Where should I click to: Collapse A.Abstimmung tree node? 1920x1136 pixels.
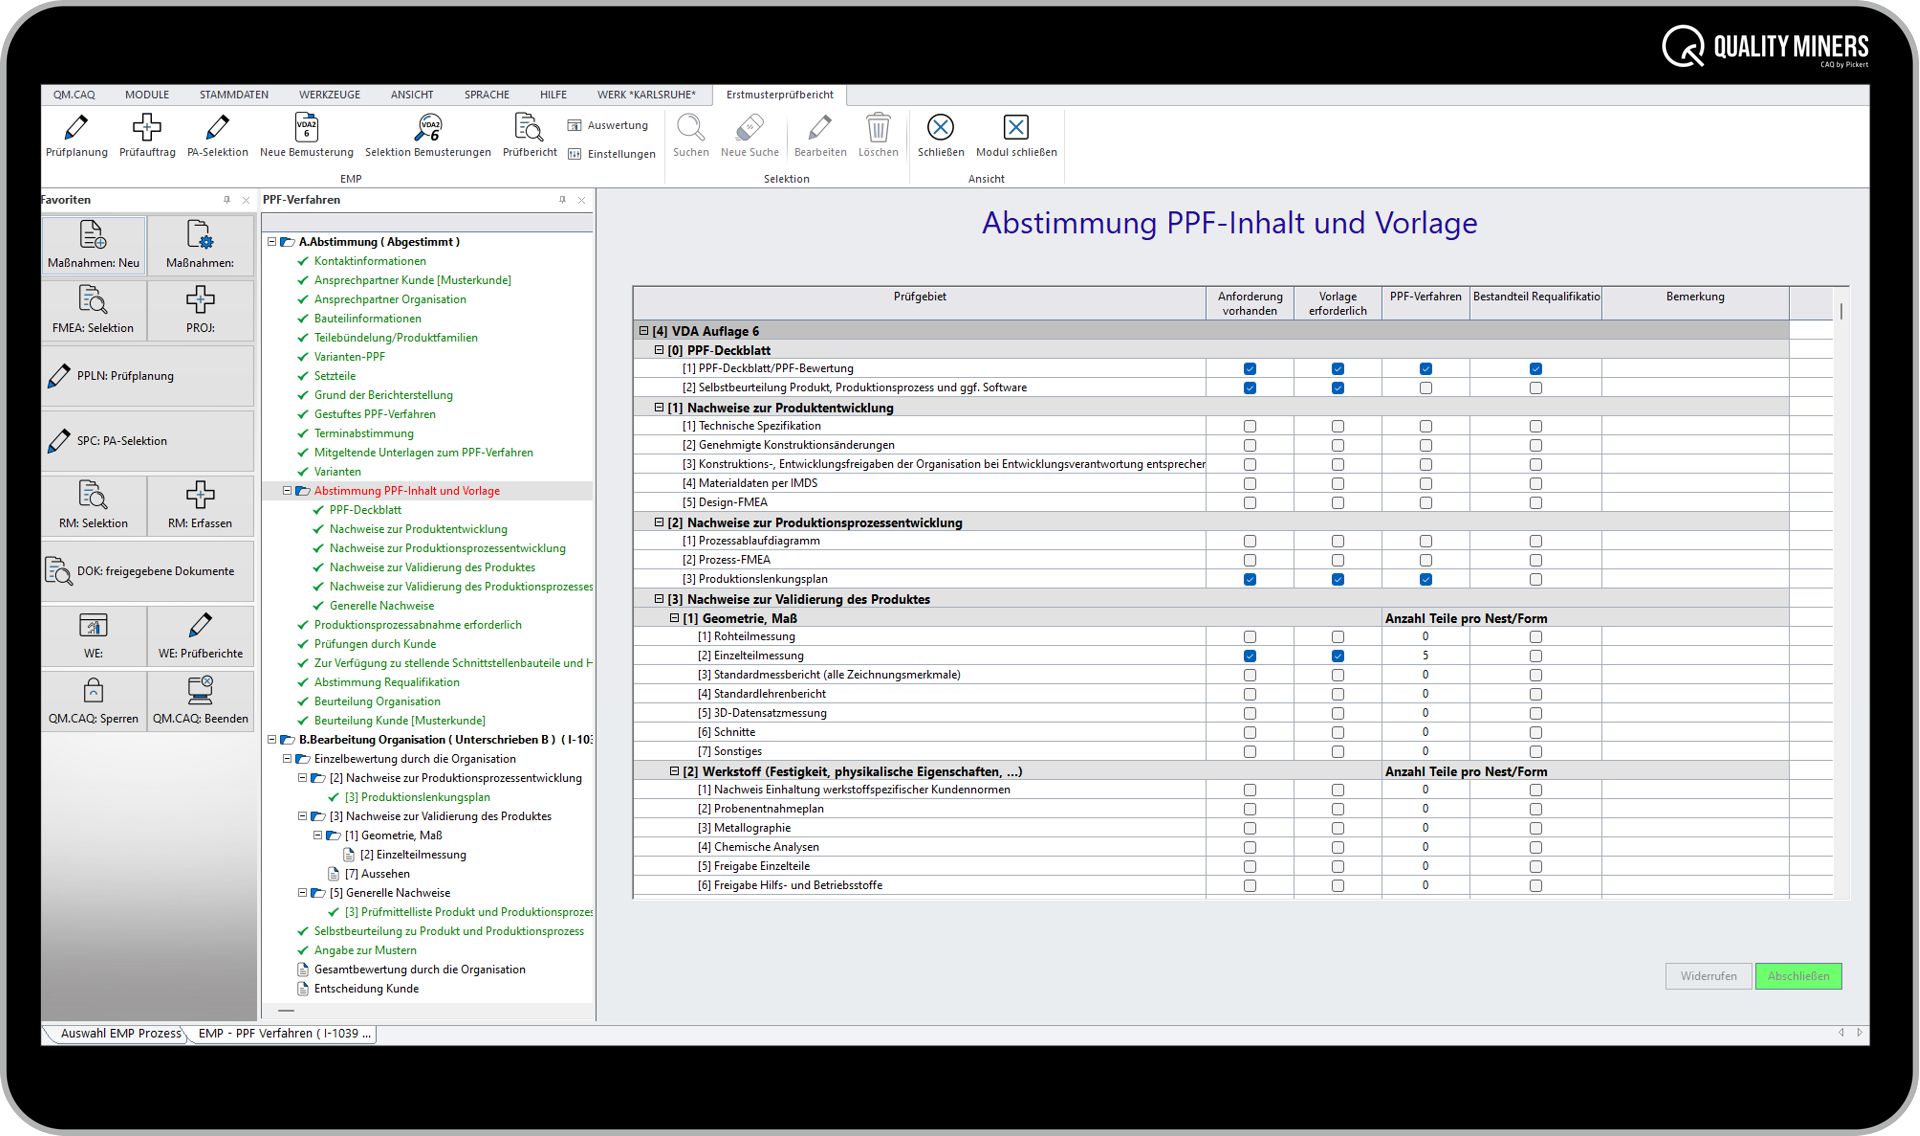[271, 242]
